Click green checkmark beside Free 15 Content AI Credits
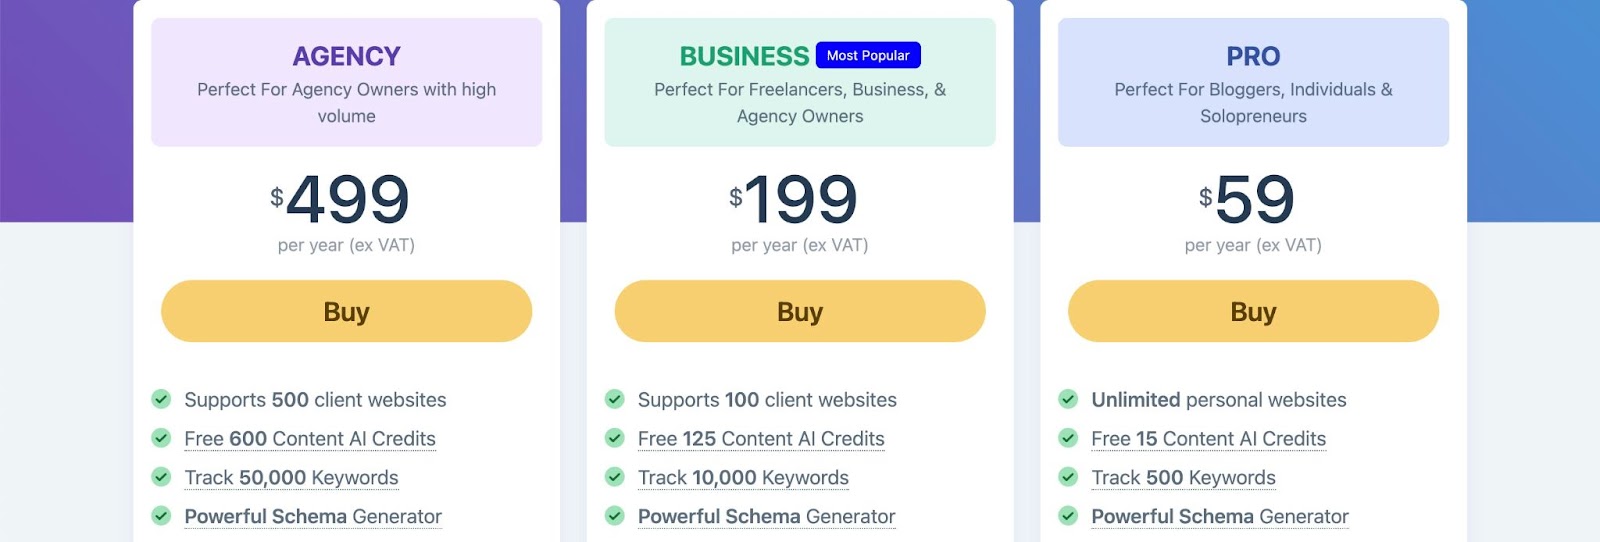Viewport: 1600px width, 542px height. (x=1068, y=438)
